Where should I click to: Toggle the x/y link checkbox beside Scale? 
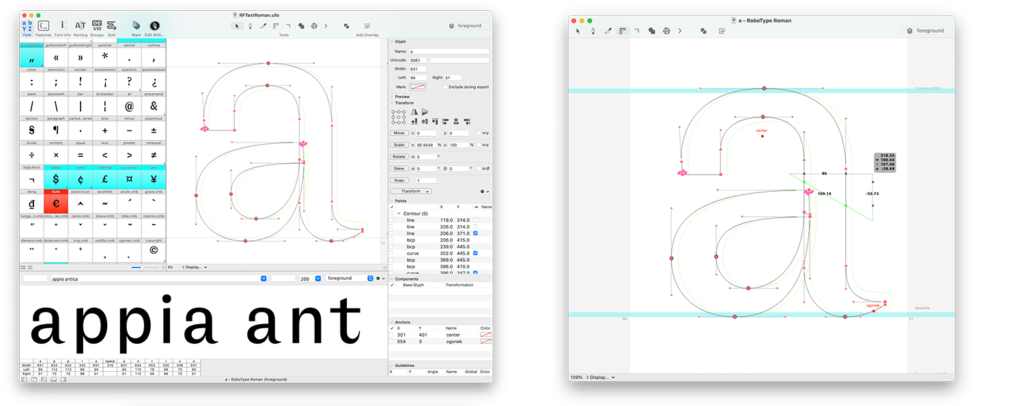pyautogui.click(x=478, y=144)
